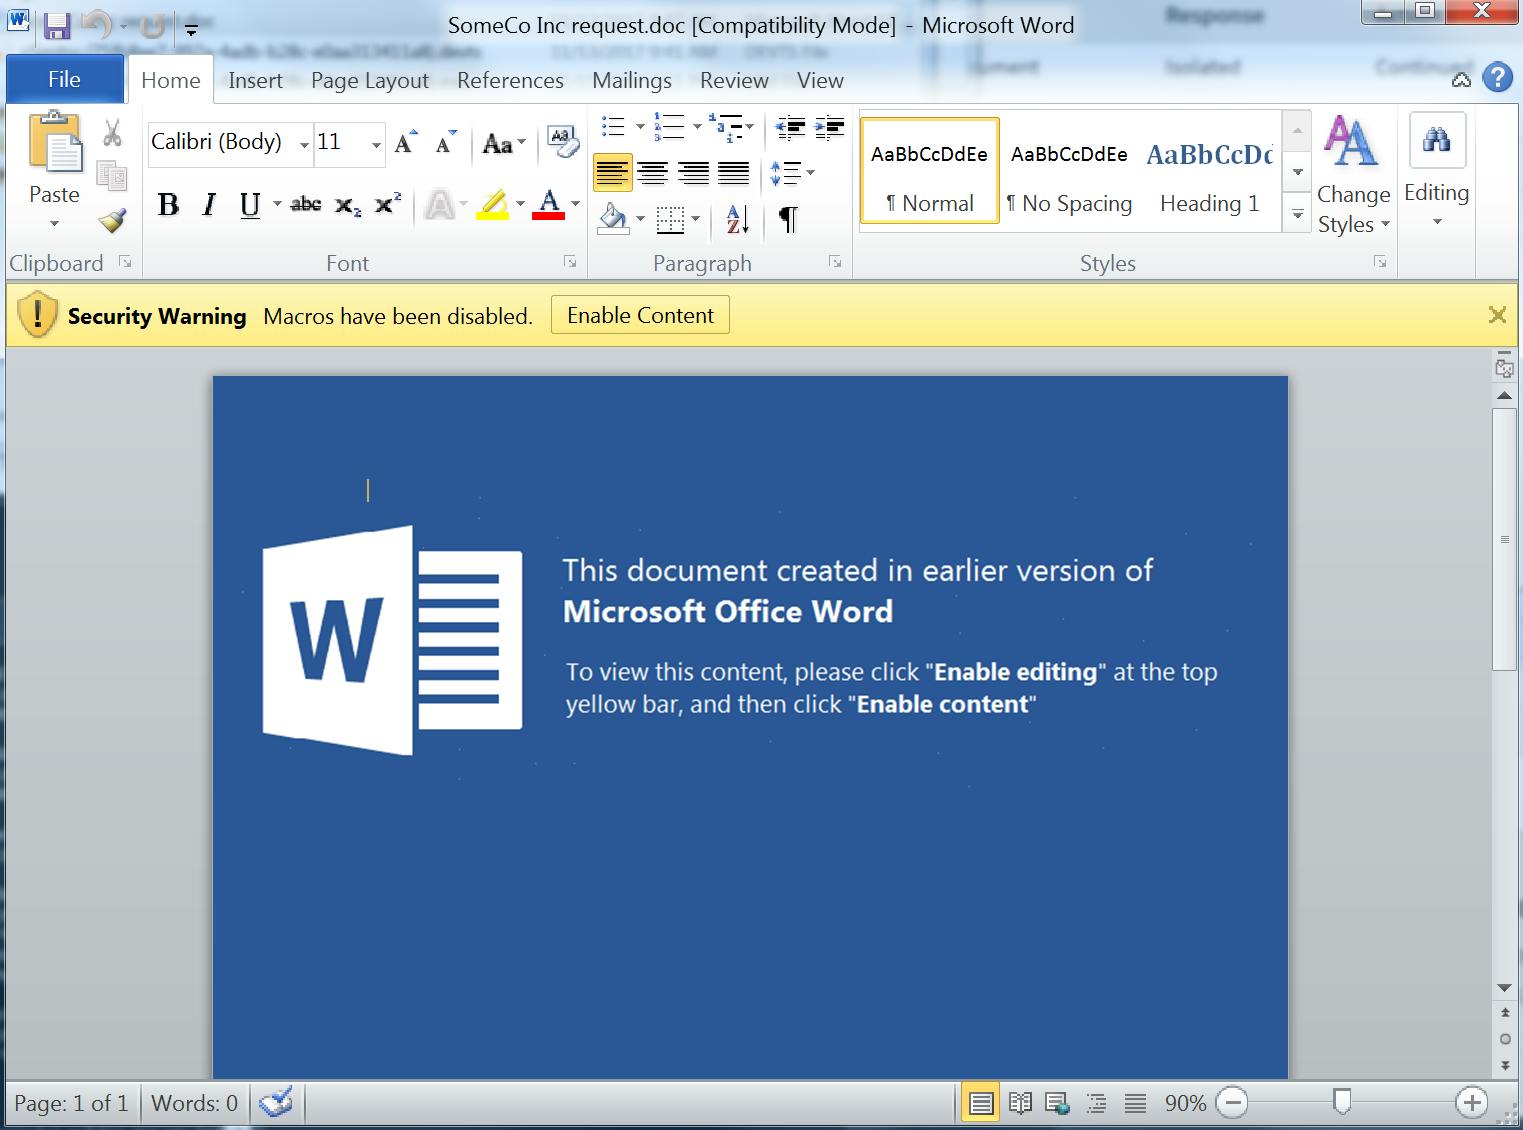Click the 90% zoom level button
Viewport: 1523px width, 1130px height.
1185,1103
